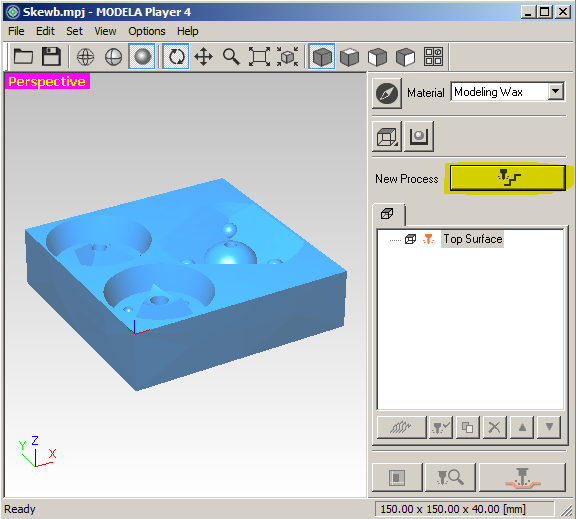
Task: Switch to the fourth cube view icon
Action: pyautogui.click(x=405, y=57)
